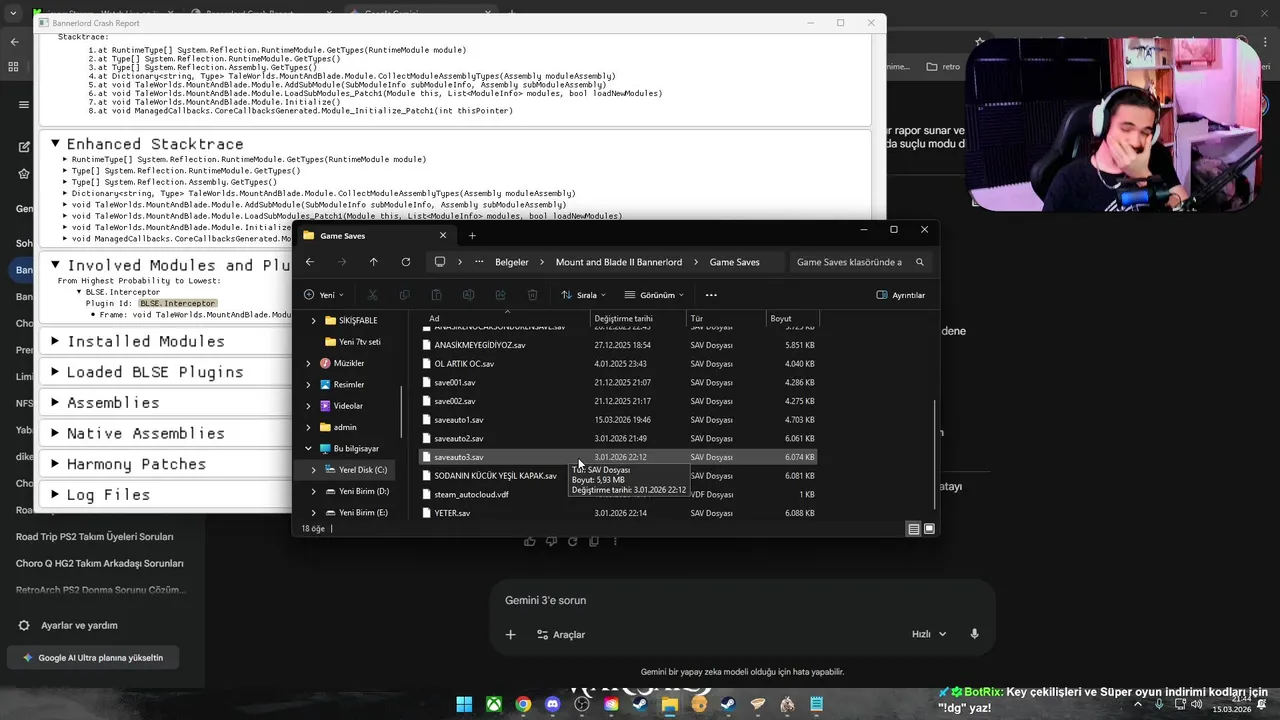
Task: Click the microphone icon in the Gemini prompt box
Action: pyautogui.click(x=974, y=634)
